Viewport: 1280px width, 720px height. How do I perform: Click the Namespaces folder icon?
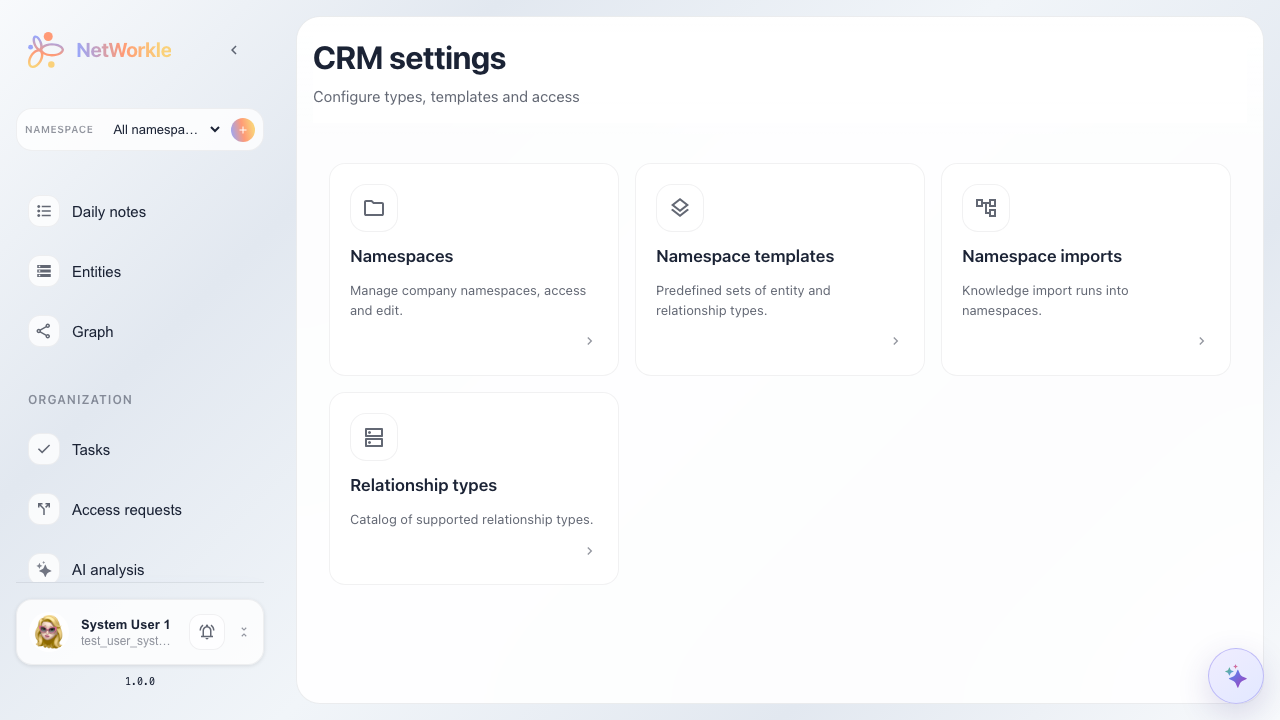pos(374,208)
